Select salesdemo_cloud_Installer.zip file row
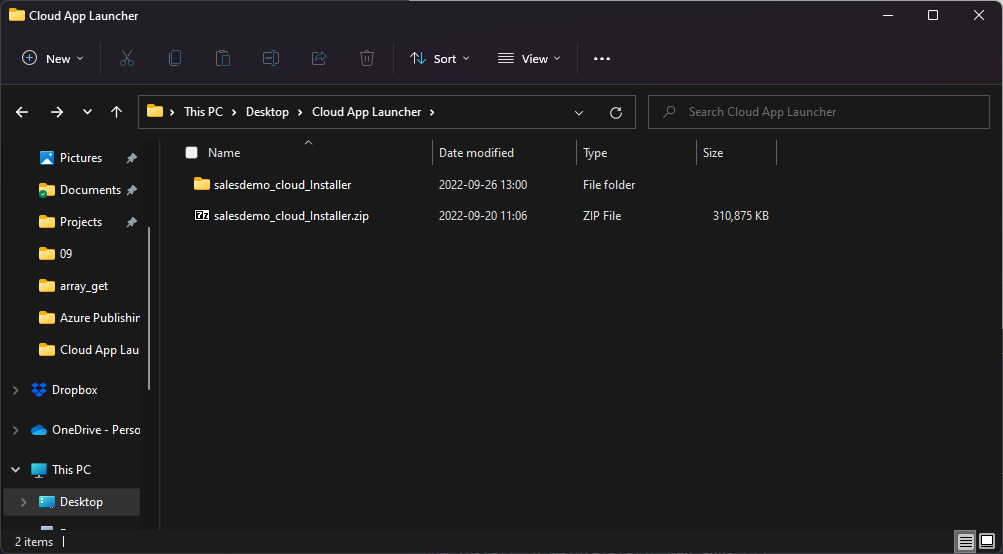This screenshot has height=554, width=1003. [480, 216]
